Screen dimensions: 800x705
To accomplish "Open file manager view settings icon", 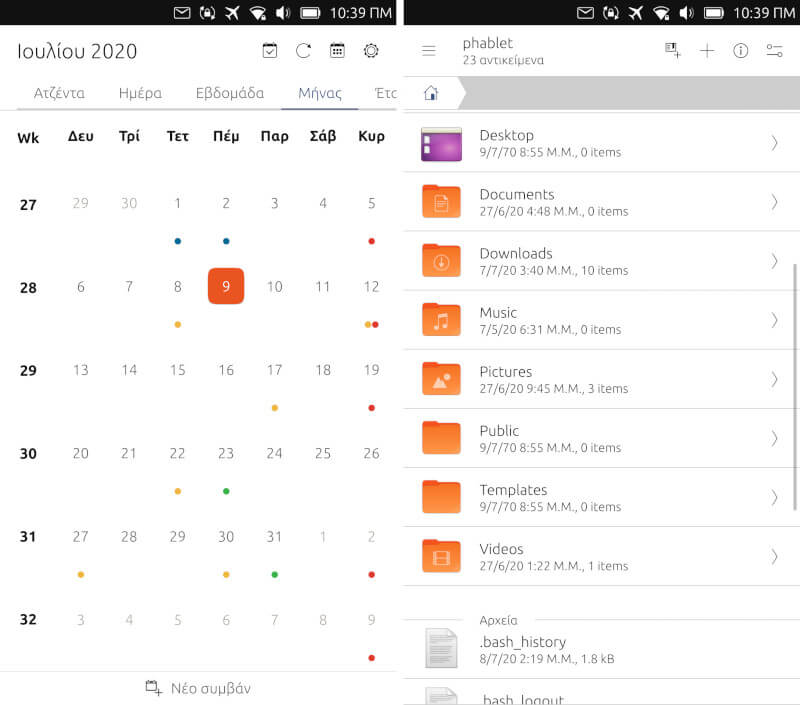I will (x=774, y=51).
